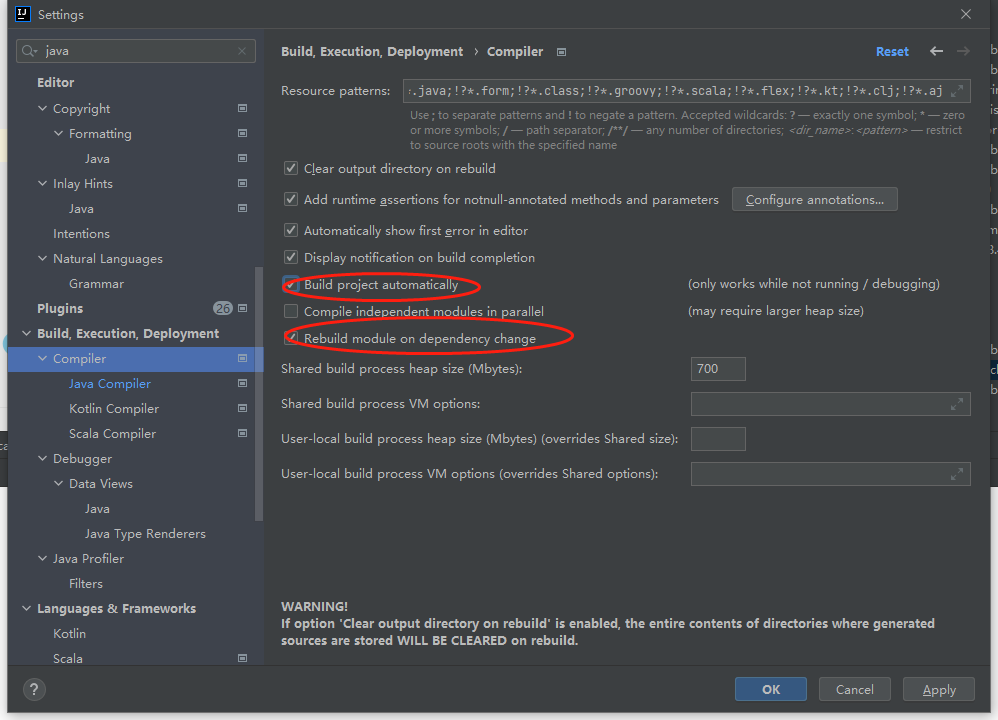Click the project-level icon beside Kotlin Compiler

(242, 409)
